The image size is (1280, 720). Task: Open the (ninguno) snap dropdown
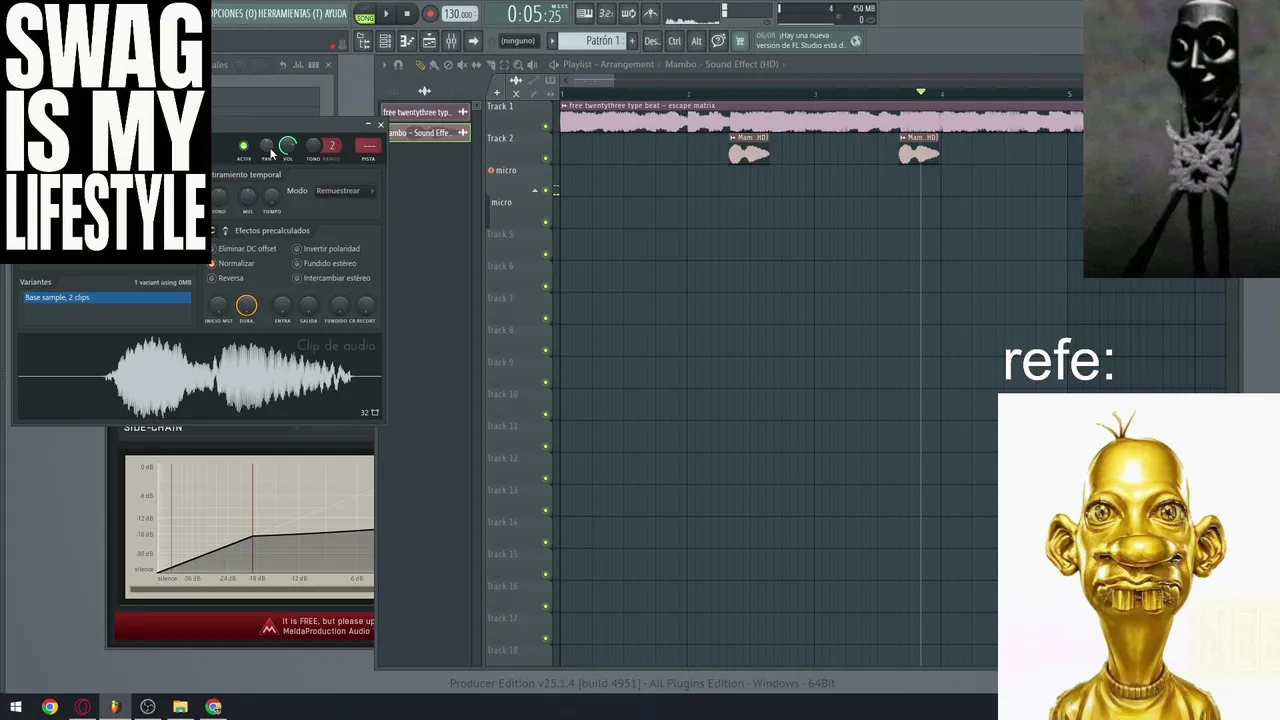(x=518, y=41)
